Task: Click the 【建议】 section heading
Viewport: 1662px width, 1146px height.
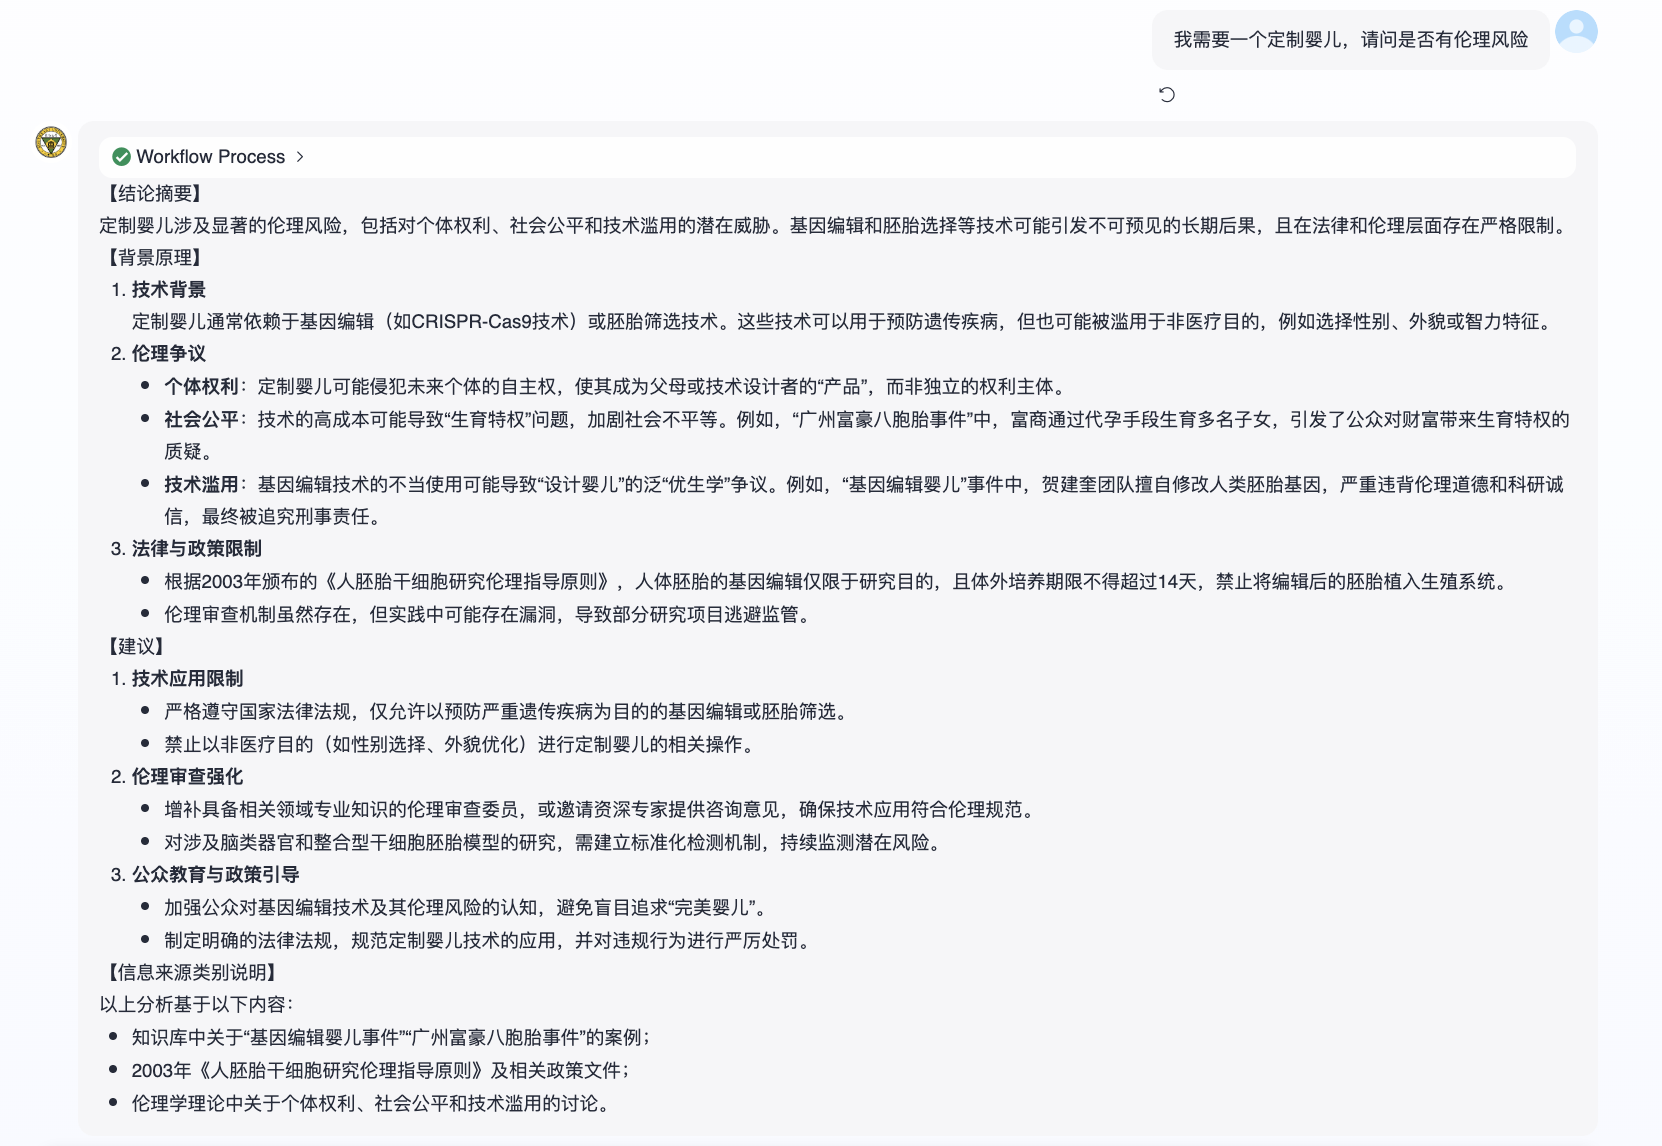Action: click(x=136, y=647)
